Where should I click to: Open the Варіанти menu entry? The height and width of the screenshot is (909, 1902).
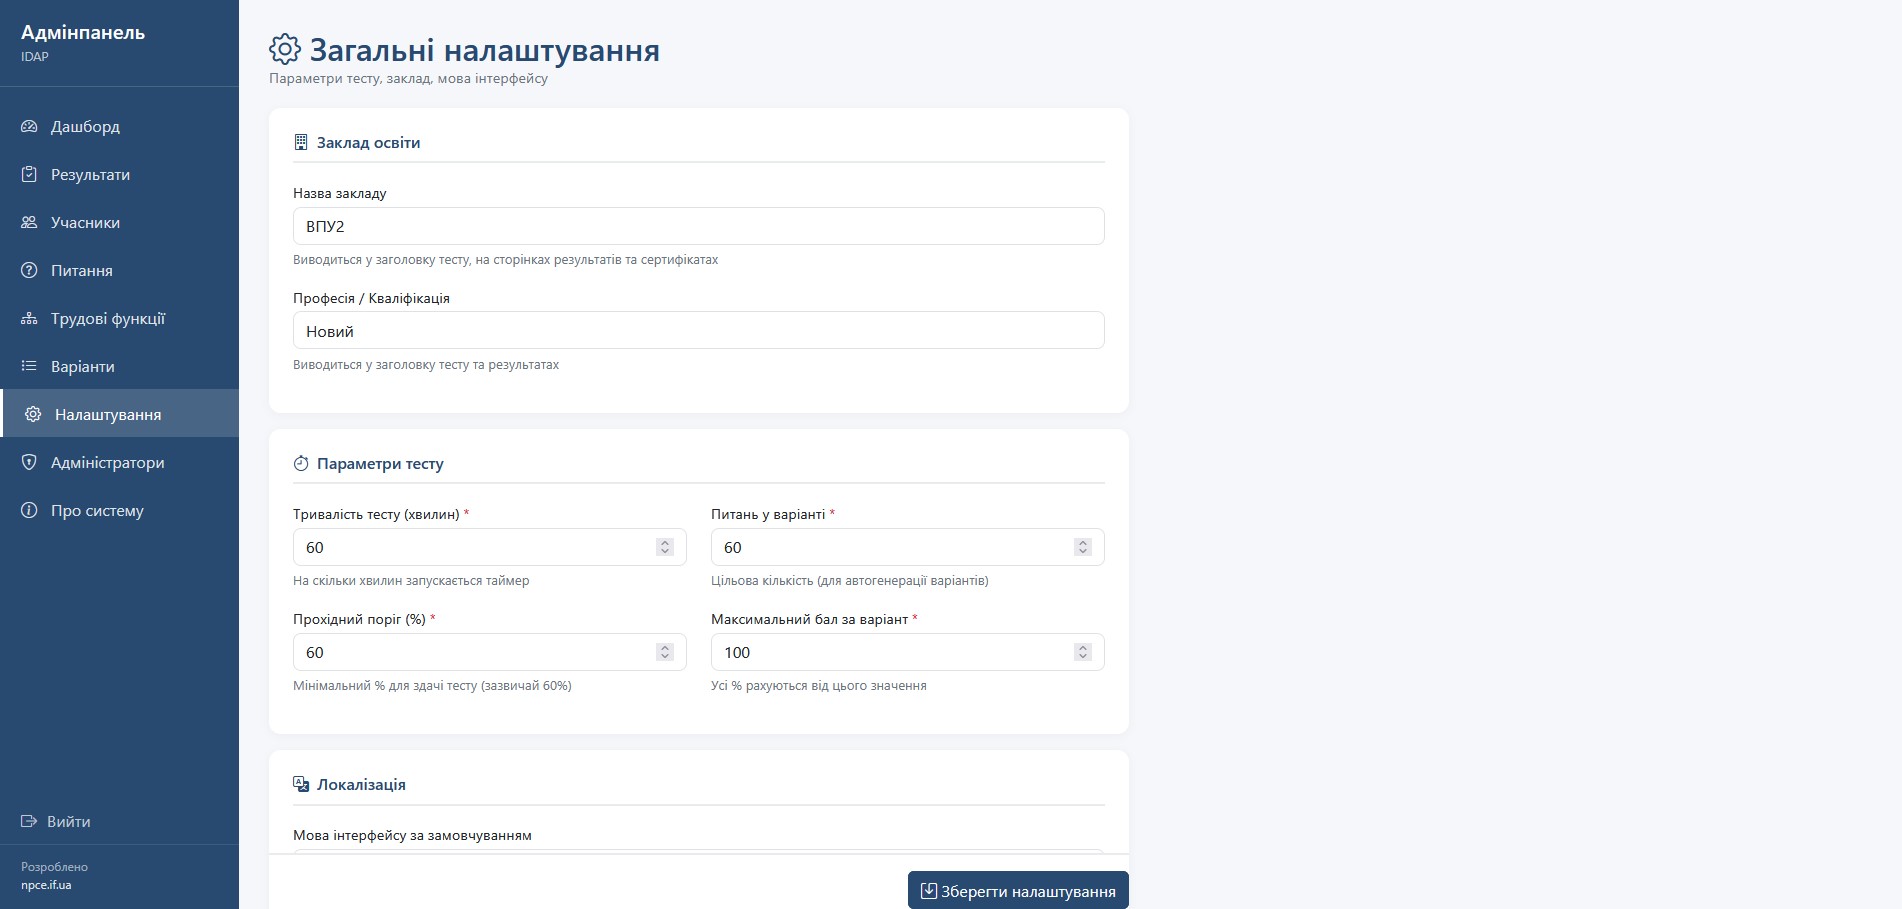click(119, 367)
